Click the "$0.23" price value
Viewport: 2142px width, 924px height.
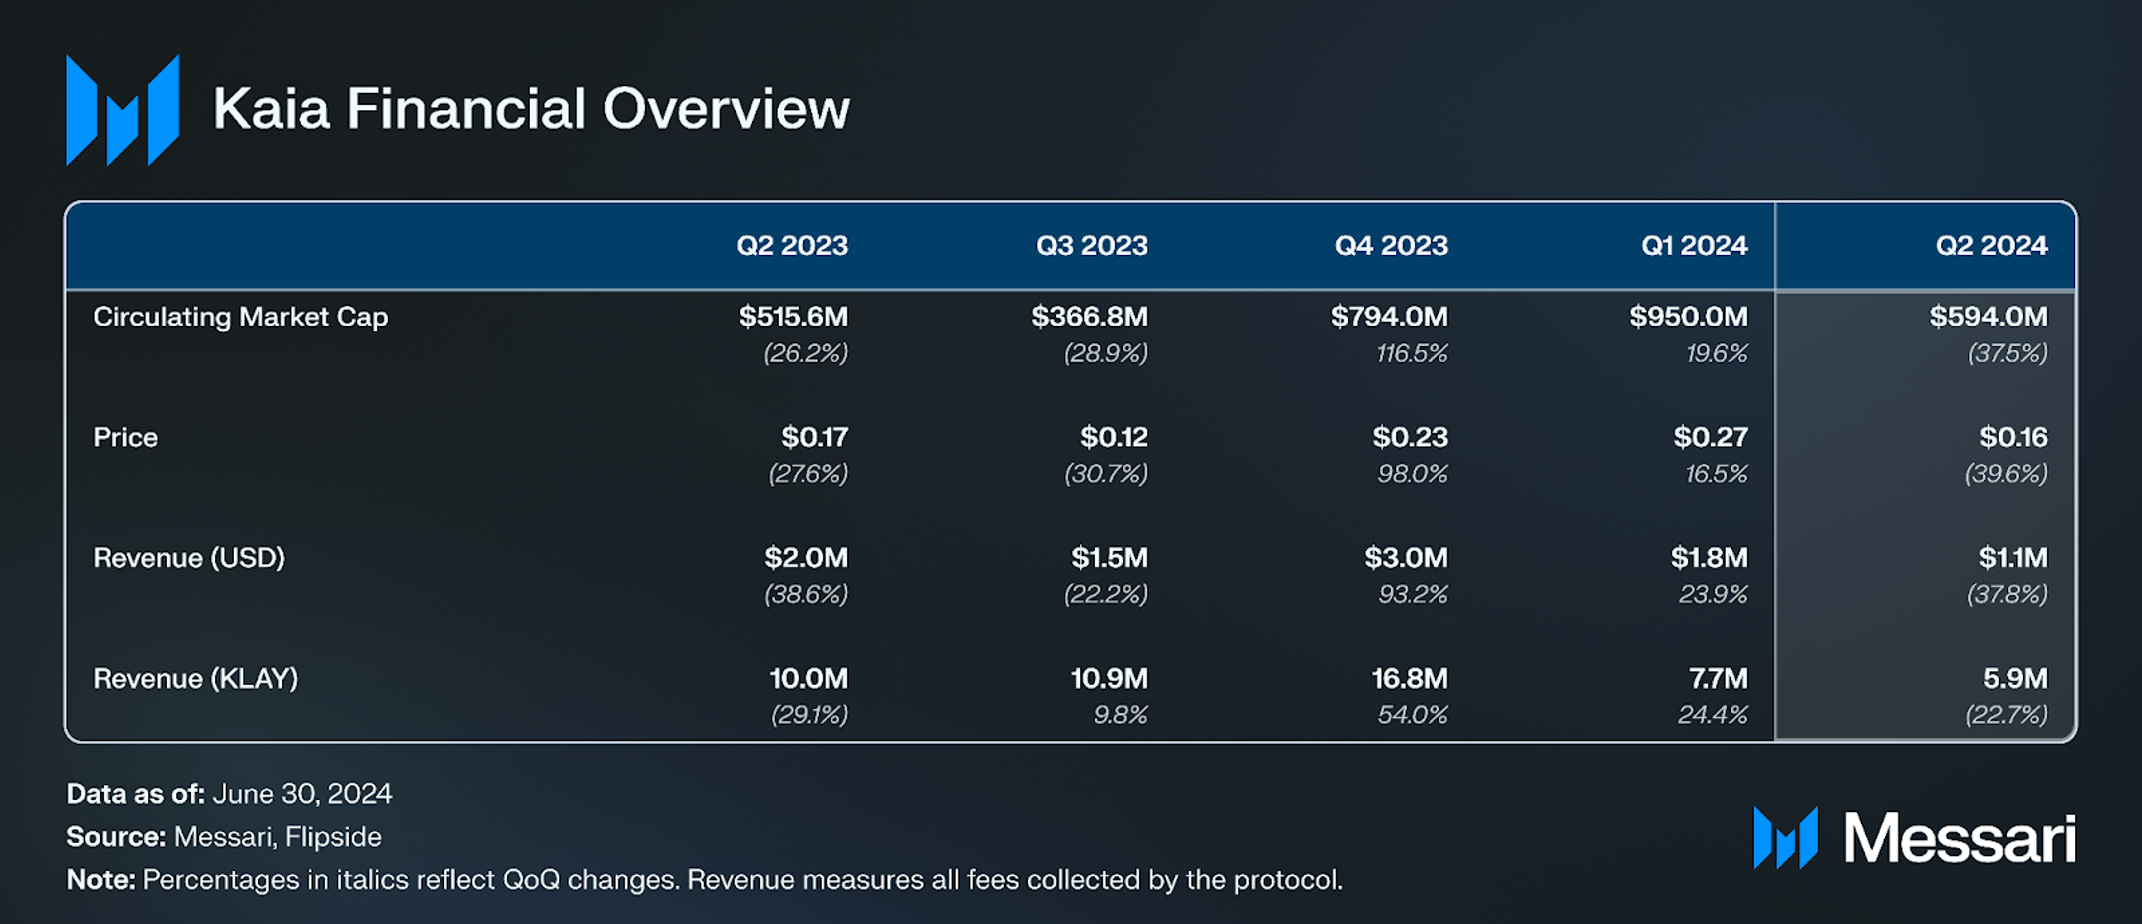(x=1410, y=437)
